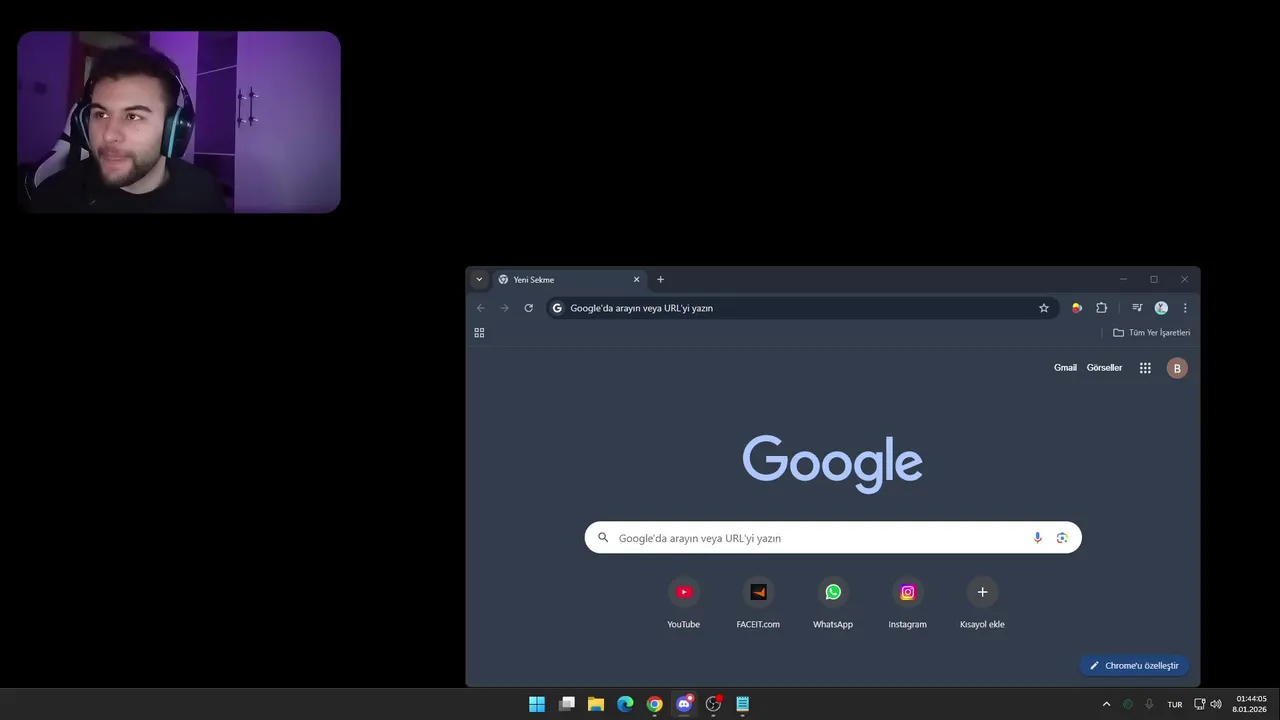Open Google account B avatar
This screenshot has width=1280, height=720.
(1177, 368)
